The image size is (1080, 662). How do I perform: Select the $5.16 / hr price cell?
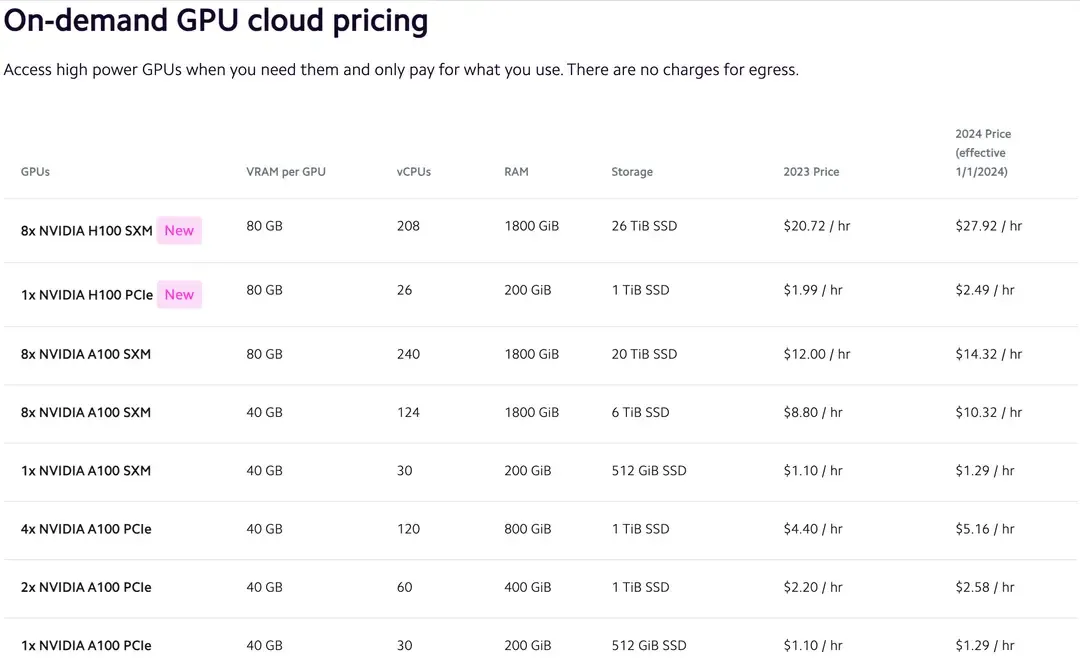tap(984, 529)
